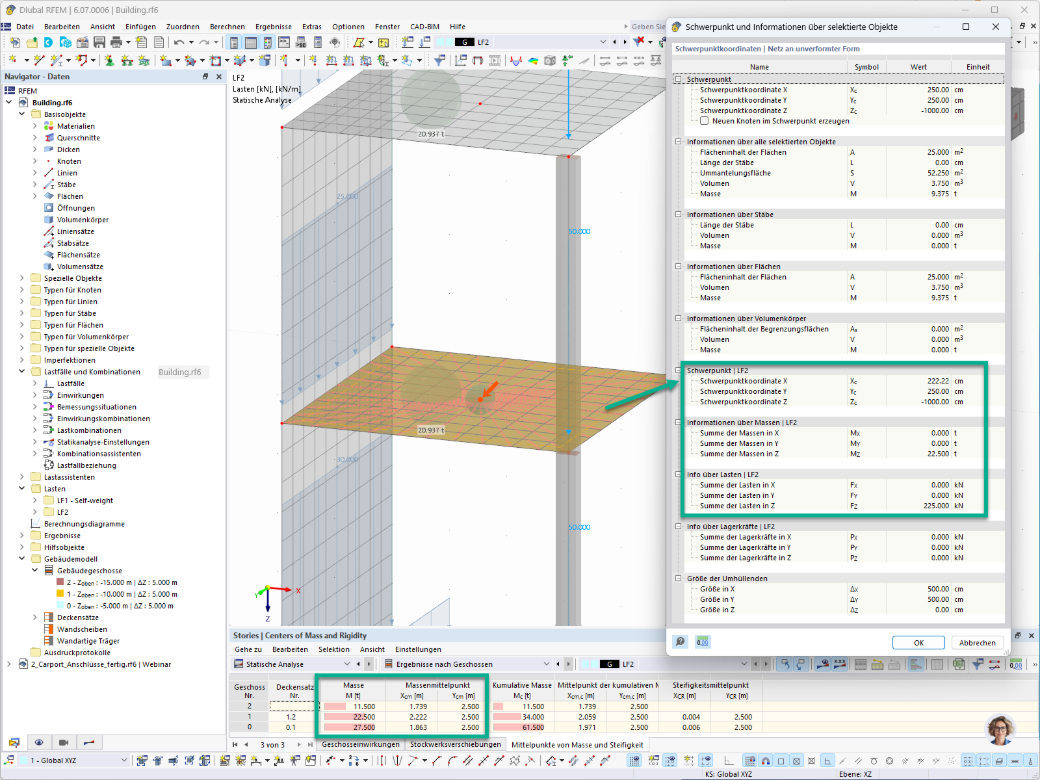Viewport: 1040px width, 780px height.
Task: Click the mass cell 22.500 in storey row 1
Action: coord(354,717)
